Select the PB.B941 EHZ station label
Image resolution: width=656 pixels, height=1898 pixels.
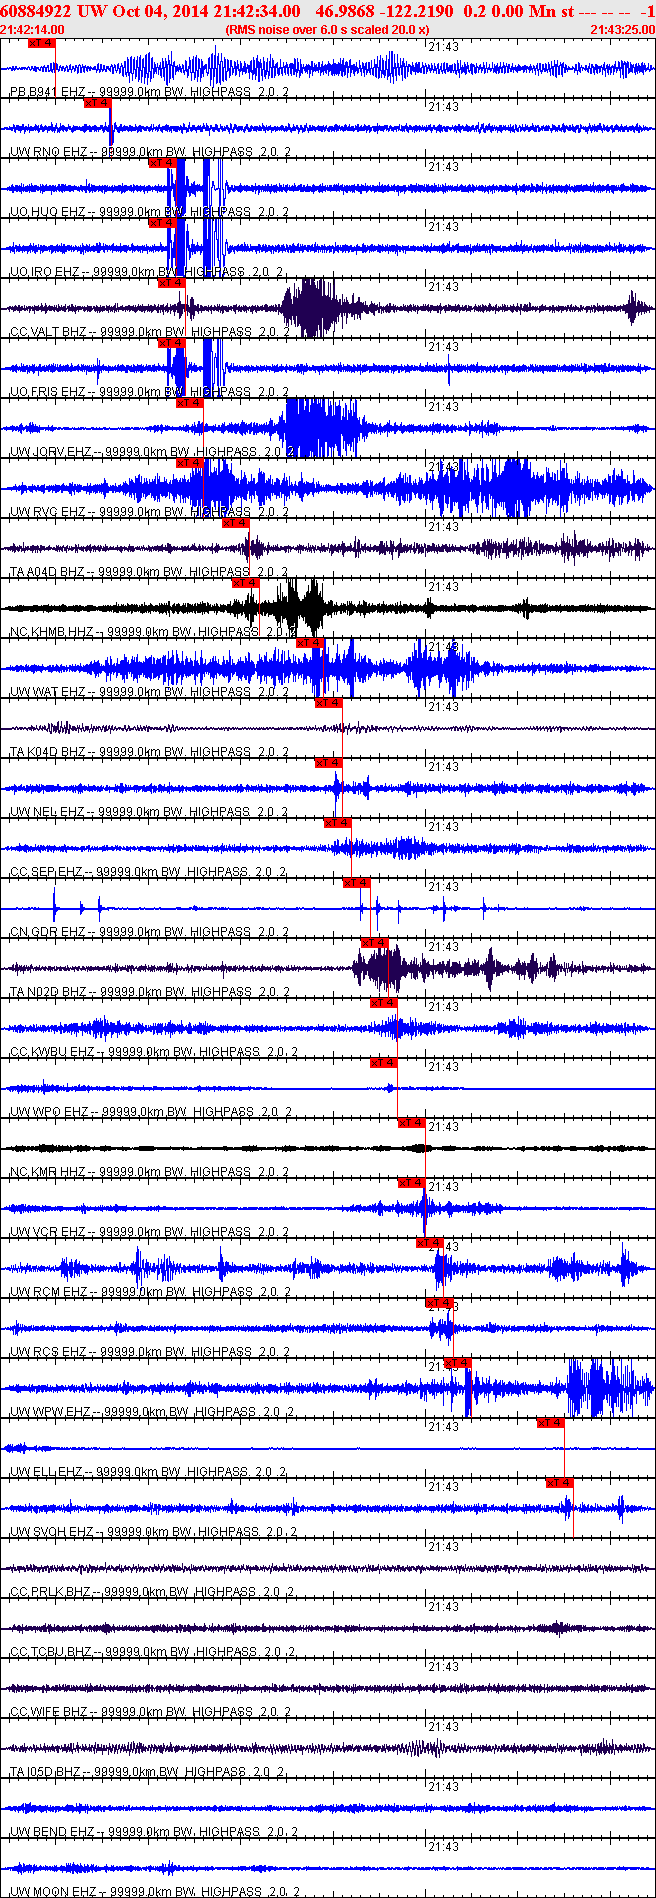[x=47, y=92]
